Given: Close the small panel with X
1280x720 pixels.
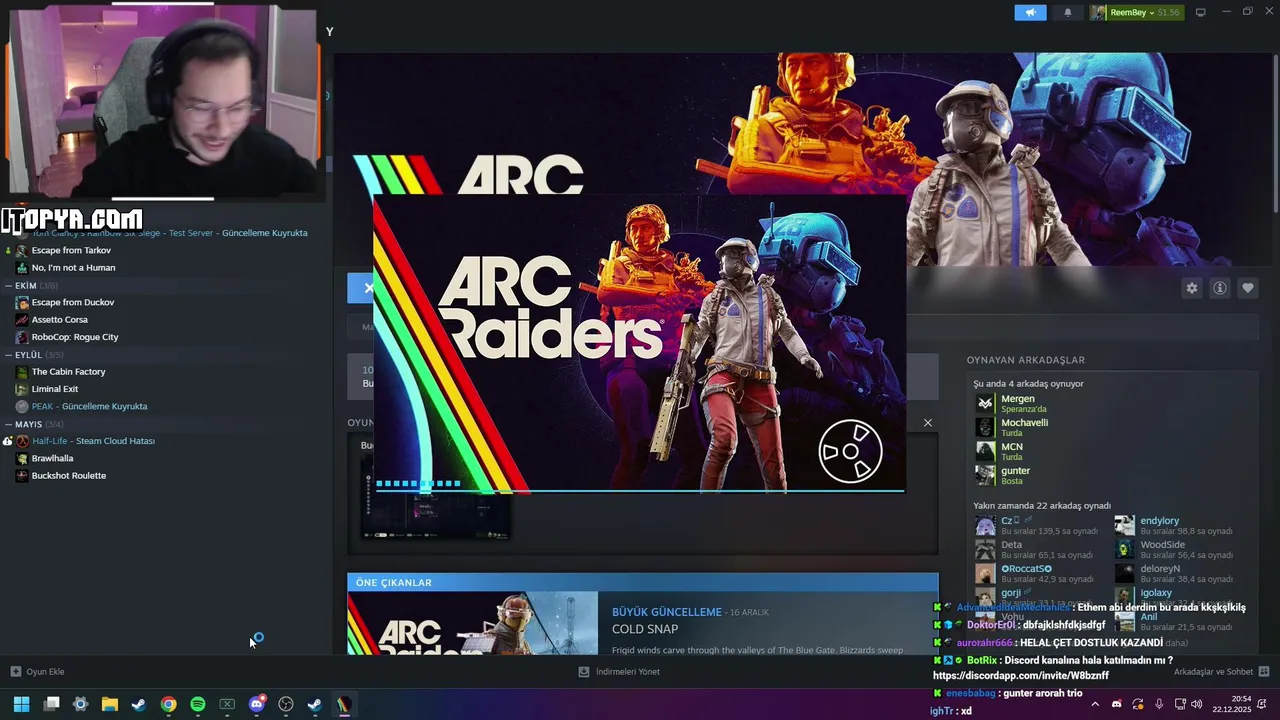Looking at the screenshot, I should click(x=928, y=423).
